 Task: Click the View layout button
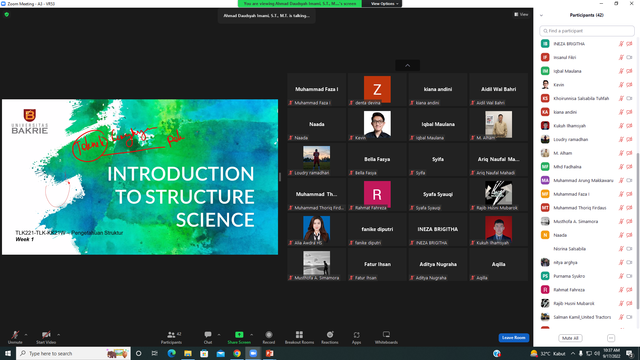pyautogui.click(x=521, y=14)
